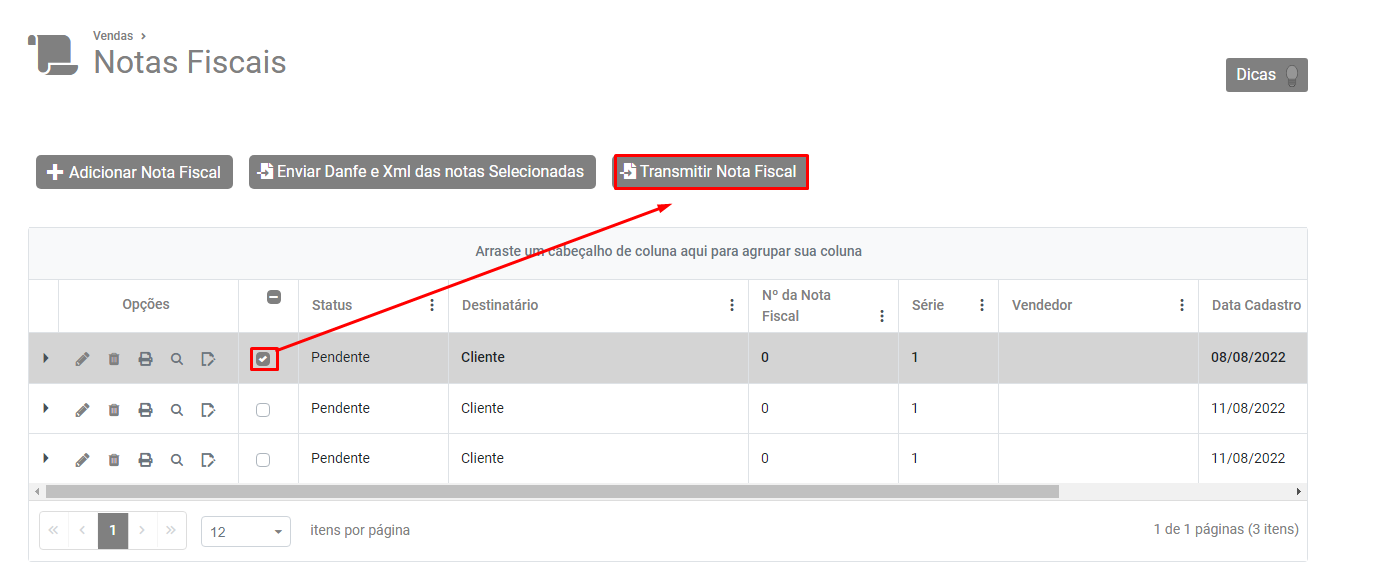Screen dimensions: 1378x587
Task: Click Enviar Danfe e Xml das notas Selecionadas
Action: click(x=422, y=172)
